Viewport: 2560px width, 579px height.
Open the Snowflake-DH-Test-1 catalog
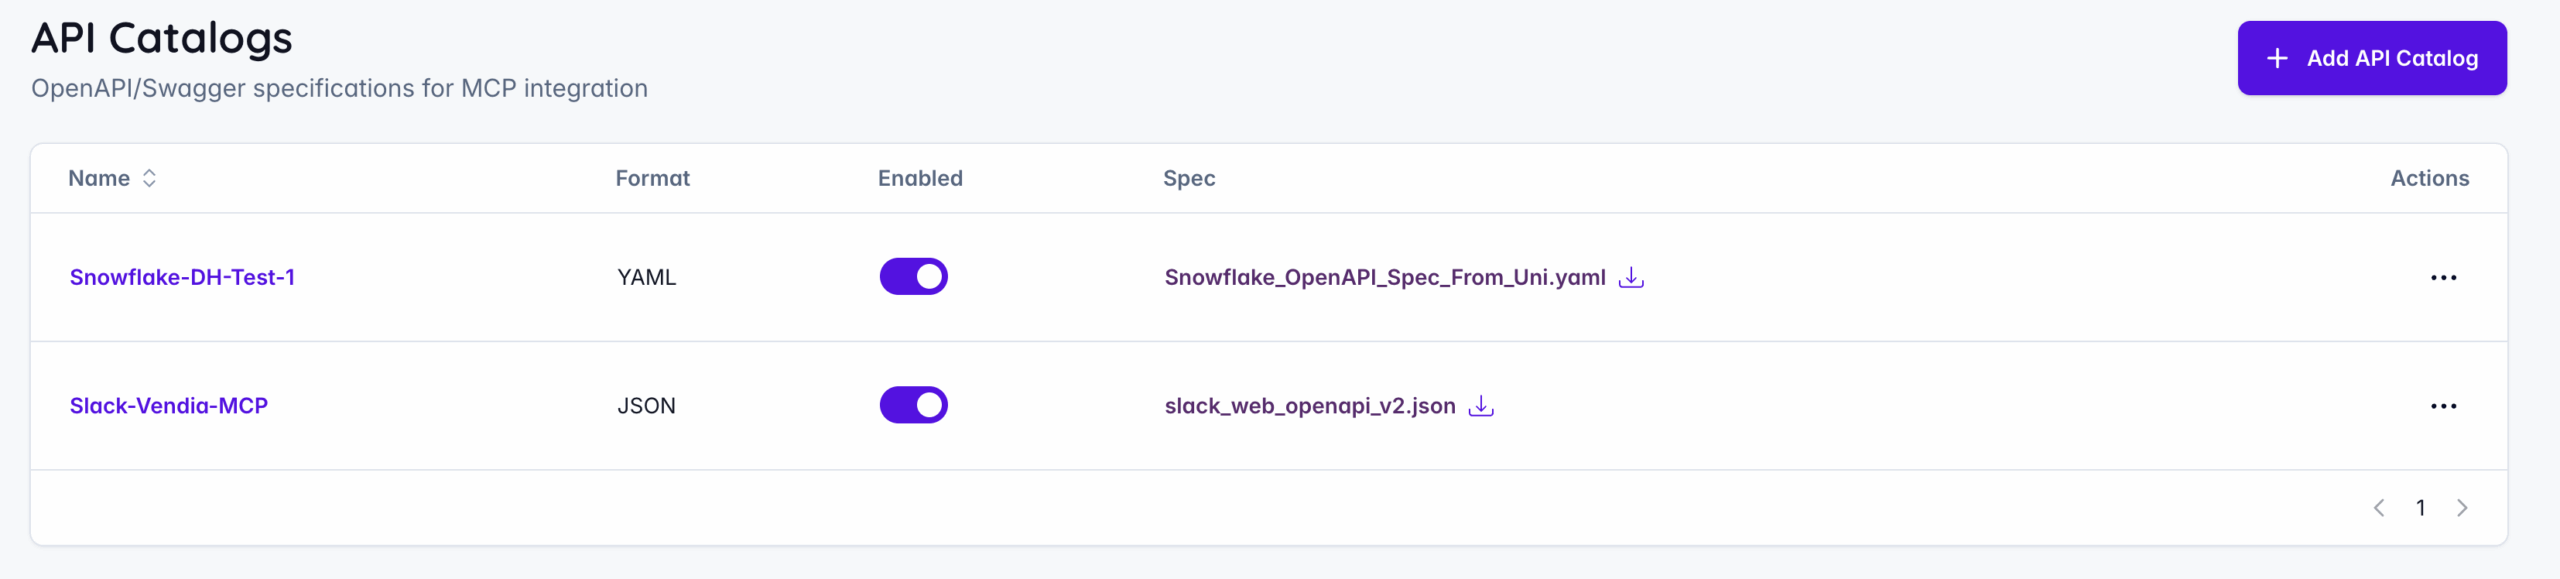pos(182,277)
